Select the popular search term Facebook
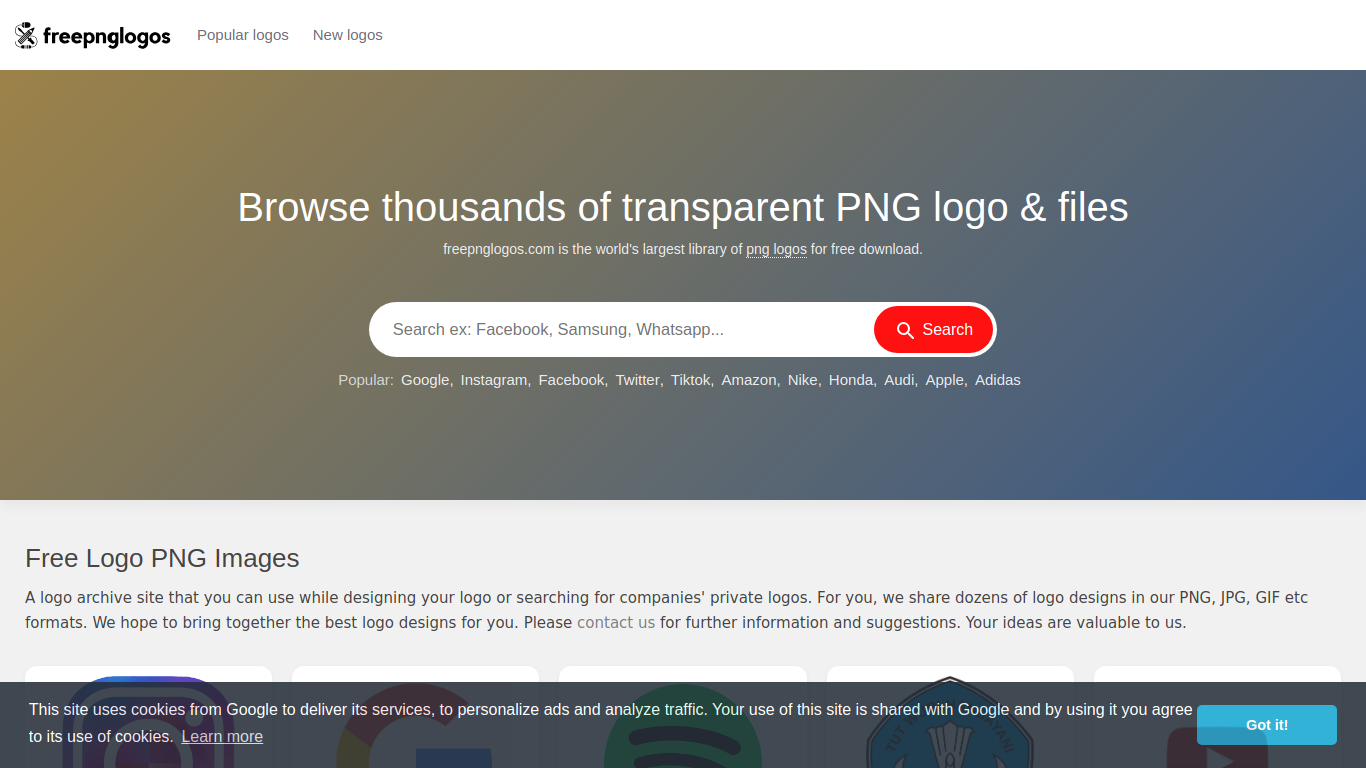The width and height of the screenshot is (1366, 768). click(x=571, y=380)
